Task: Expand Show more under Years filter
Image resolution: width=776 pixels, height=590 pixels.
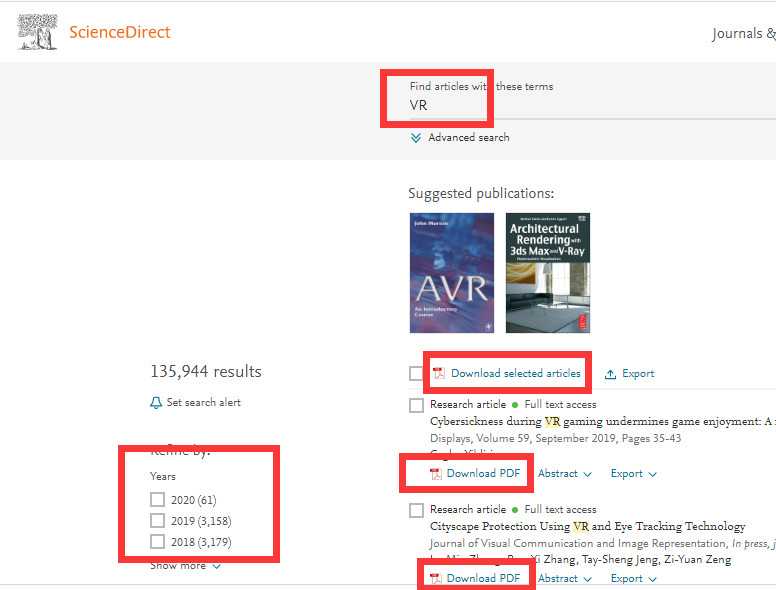Action: [x=185, y=566]
